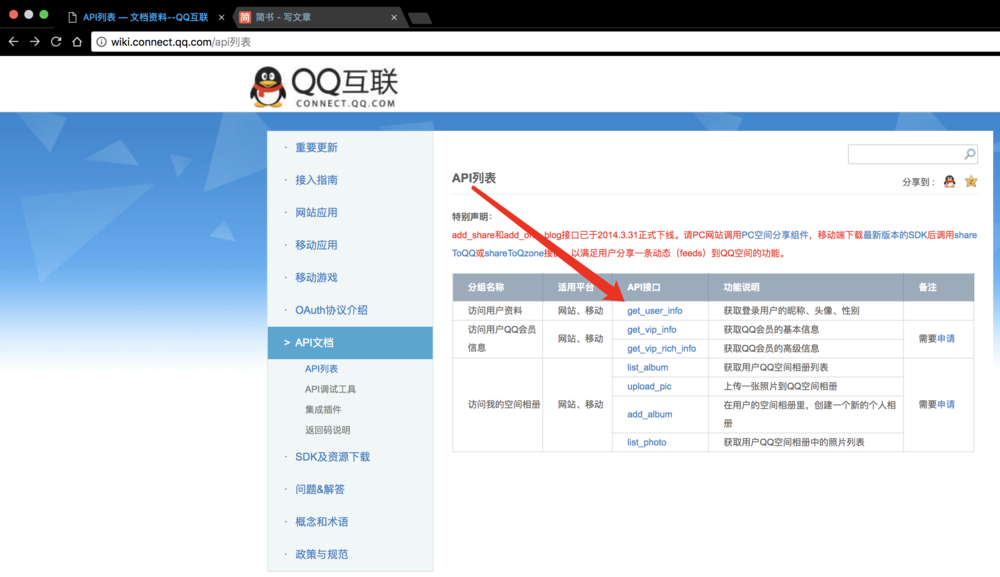This screenshot has width=1000, height=577.
Task: Click the macOS green maximize button
Action: click(x=44, y=14)
